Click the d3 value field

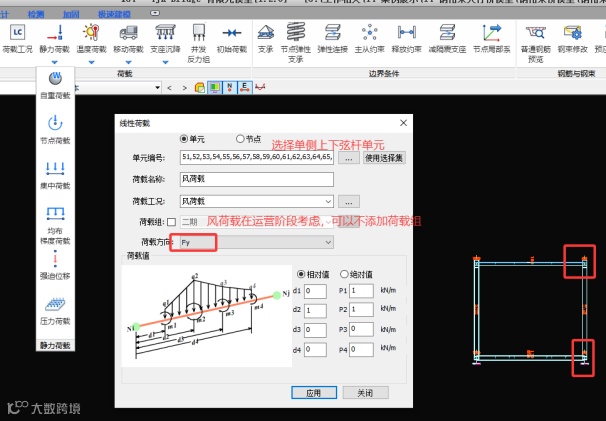click(x=315, y=330)
